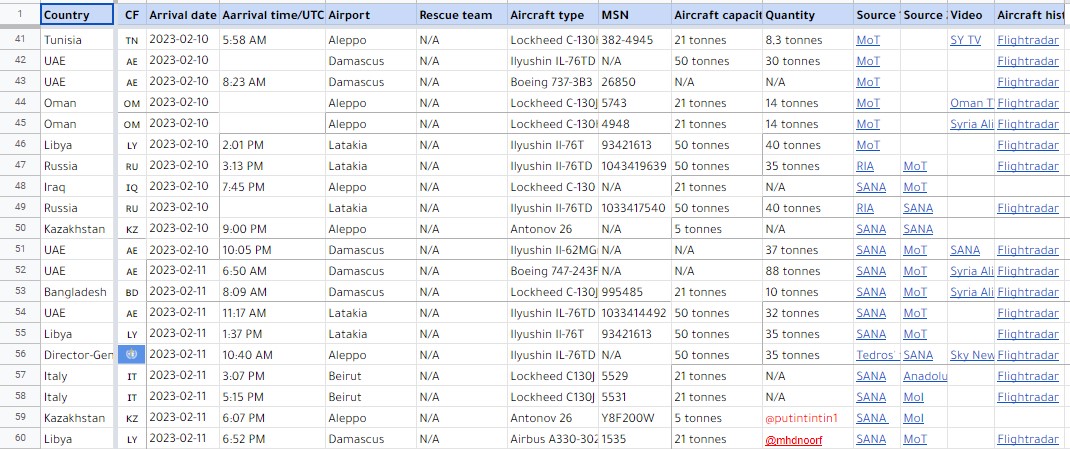1070x449 pixels.
Task: Click the UN flag icon in row 56
Action: click(x=132, y=355)
